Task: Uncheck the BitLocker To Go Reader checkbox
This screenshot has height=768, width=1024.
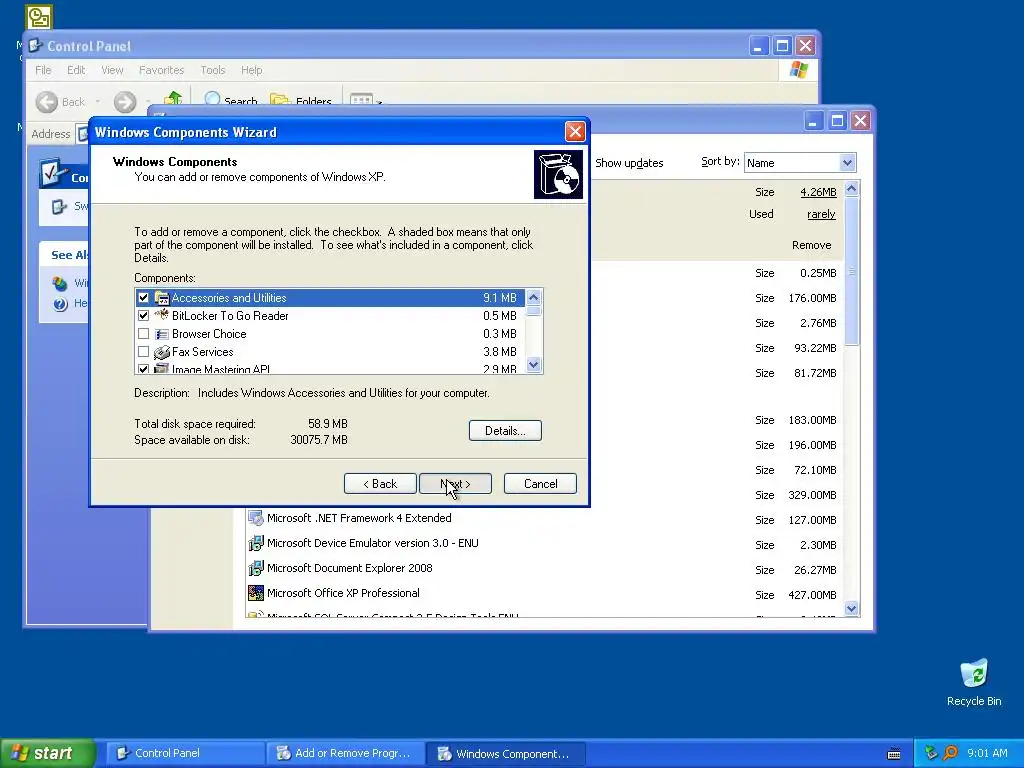Action: click(144, 315)
